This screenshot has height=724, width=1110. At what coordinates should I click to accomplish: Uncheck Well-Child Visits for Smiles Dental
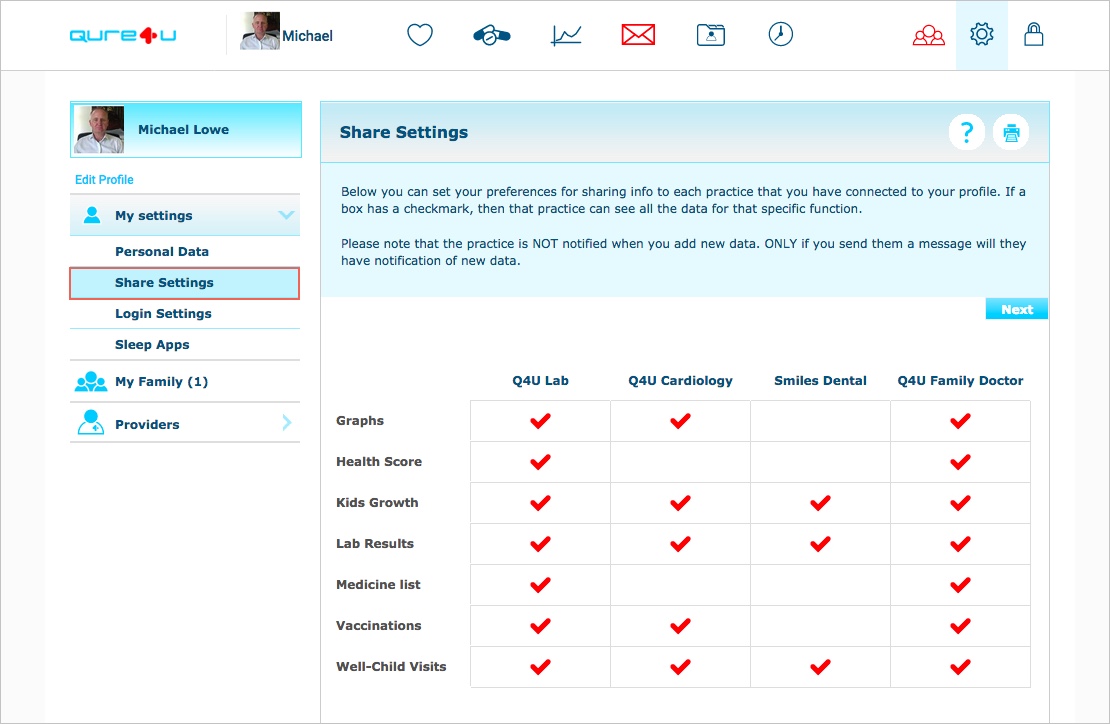click(820, 667)
